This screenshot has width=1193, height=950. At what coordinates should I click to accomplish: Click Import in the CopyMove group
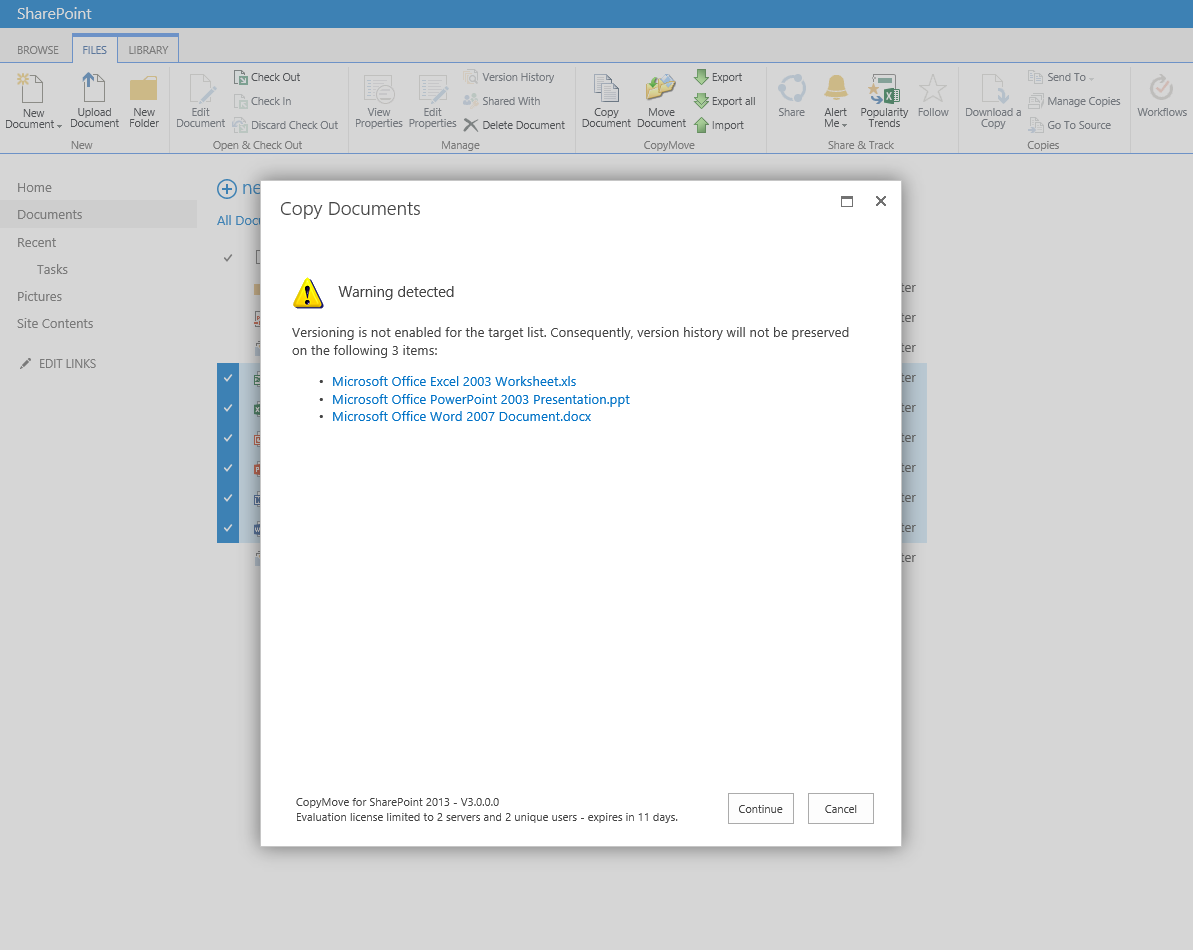719,125
